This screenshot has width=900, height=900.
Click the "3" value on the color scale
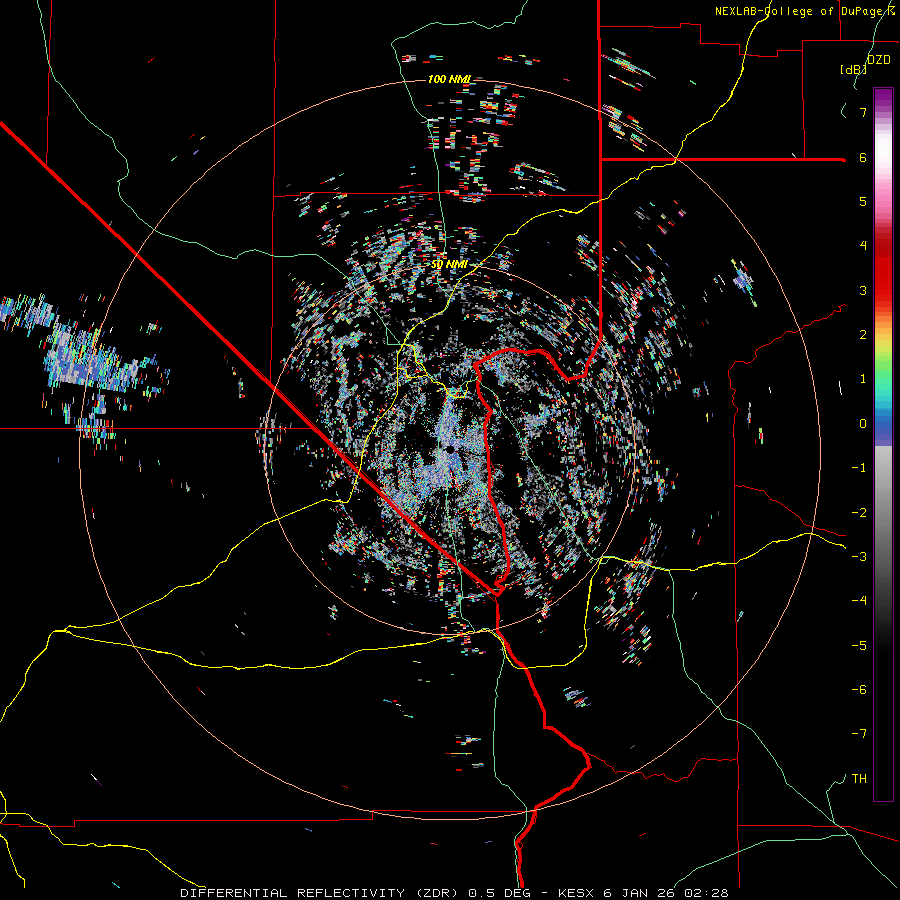pos(863,290)
